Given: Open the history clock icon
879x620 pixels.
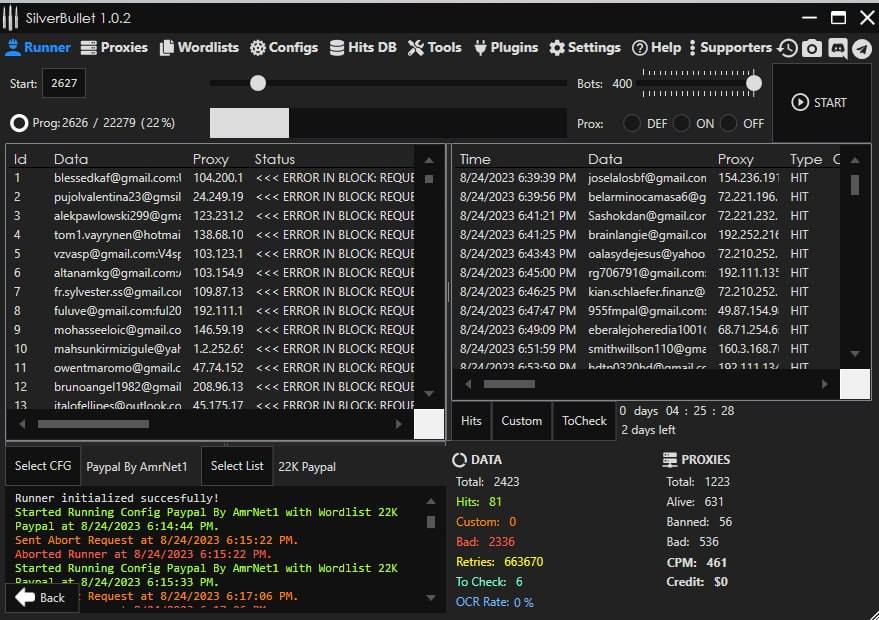Looking at the screenshot, I should (x=788, y=48).
